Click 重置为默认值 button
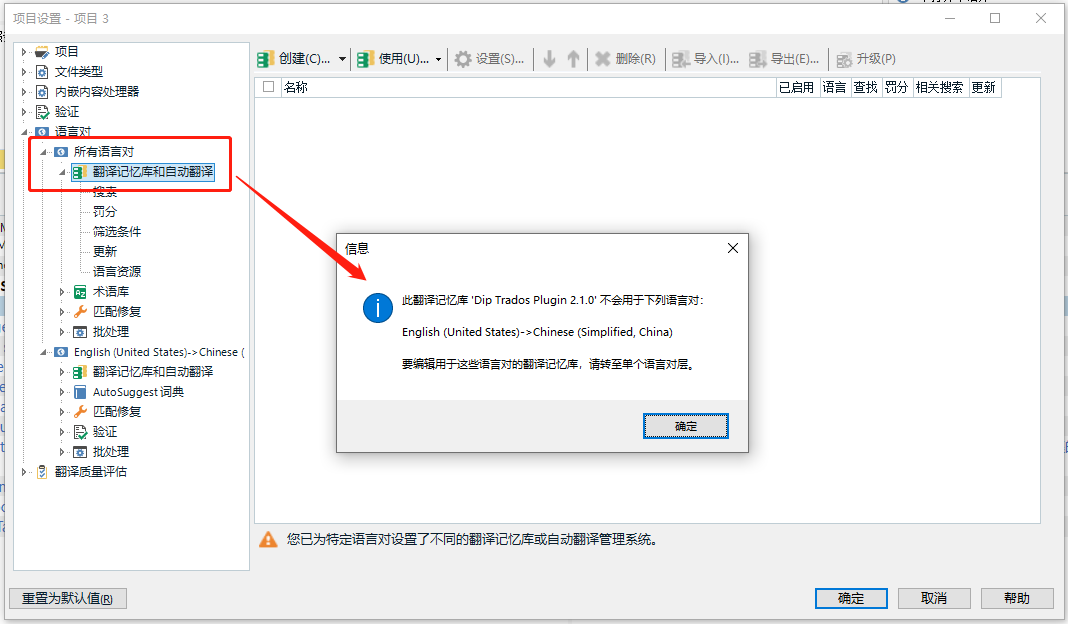 68,598
